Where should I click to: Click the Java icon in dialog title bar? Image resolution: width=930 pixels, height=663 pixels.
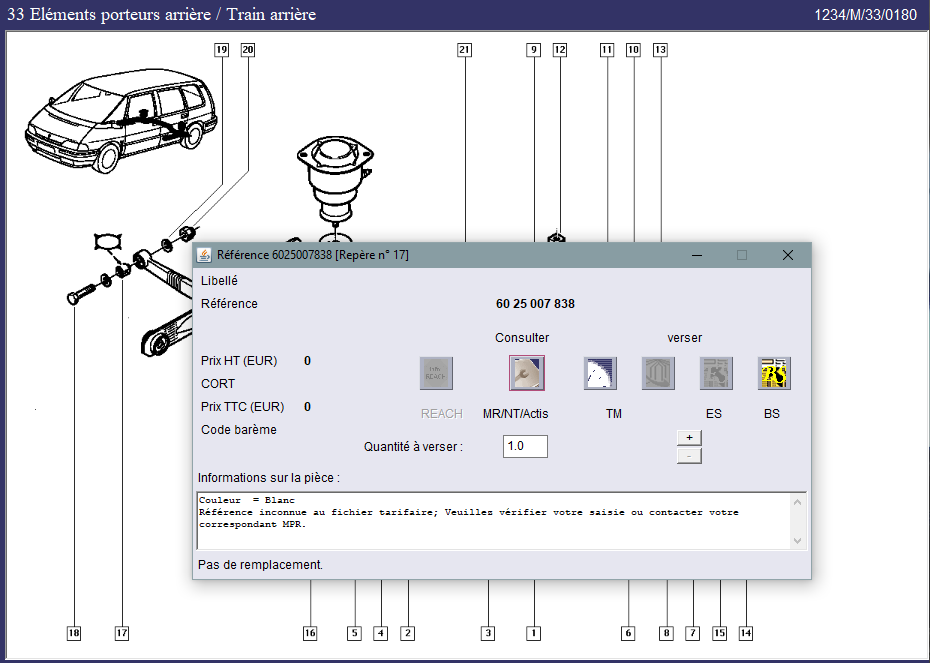(x=204, y=255)
